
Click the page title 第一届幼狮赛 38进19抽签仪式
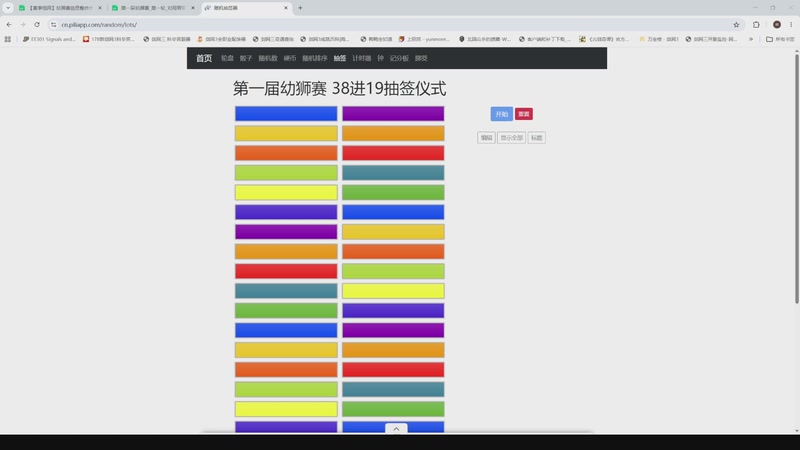point(340,88)
